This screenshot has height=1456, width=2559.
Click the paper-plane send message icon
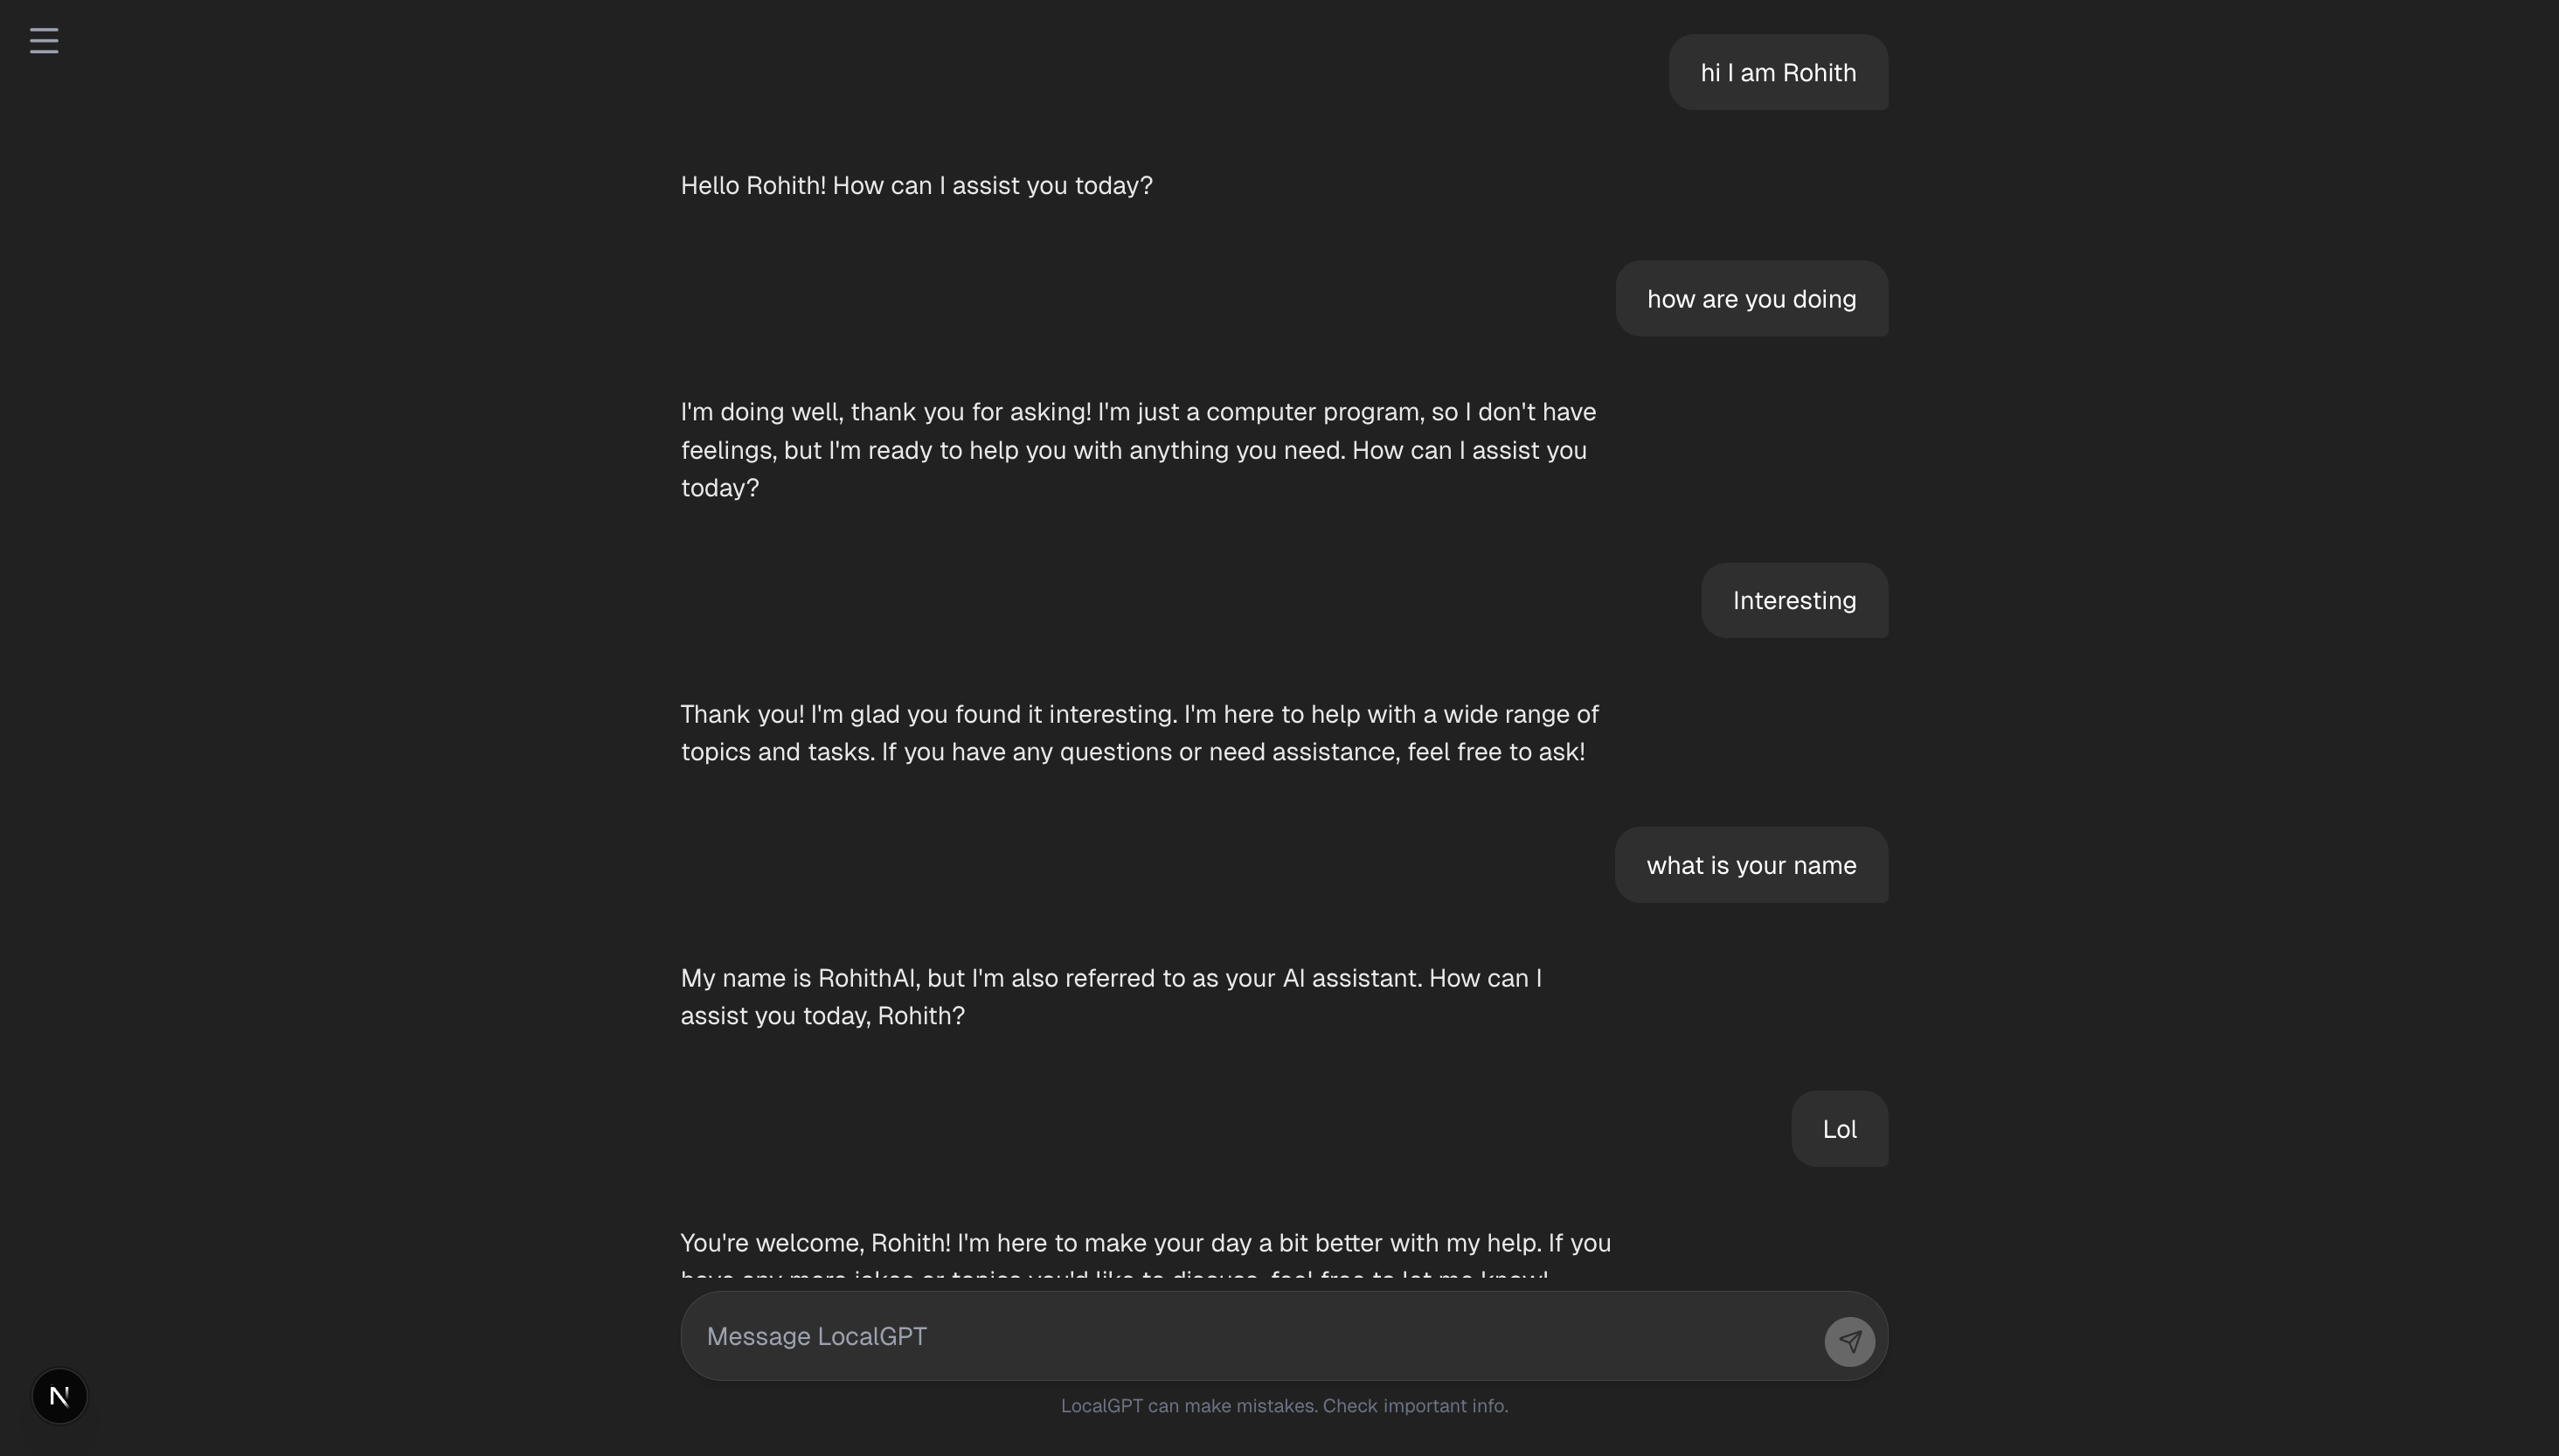(1849, 1341)
